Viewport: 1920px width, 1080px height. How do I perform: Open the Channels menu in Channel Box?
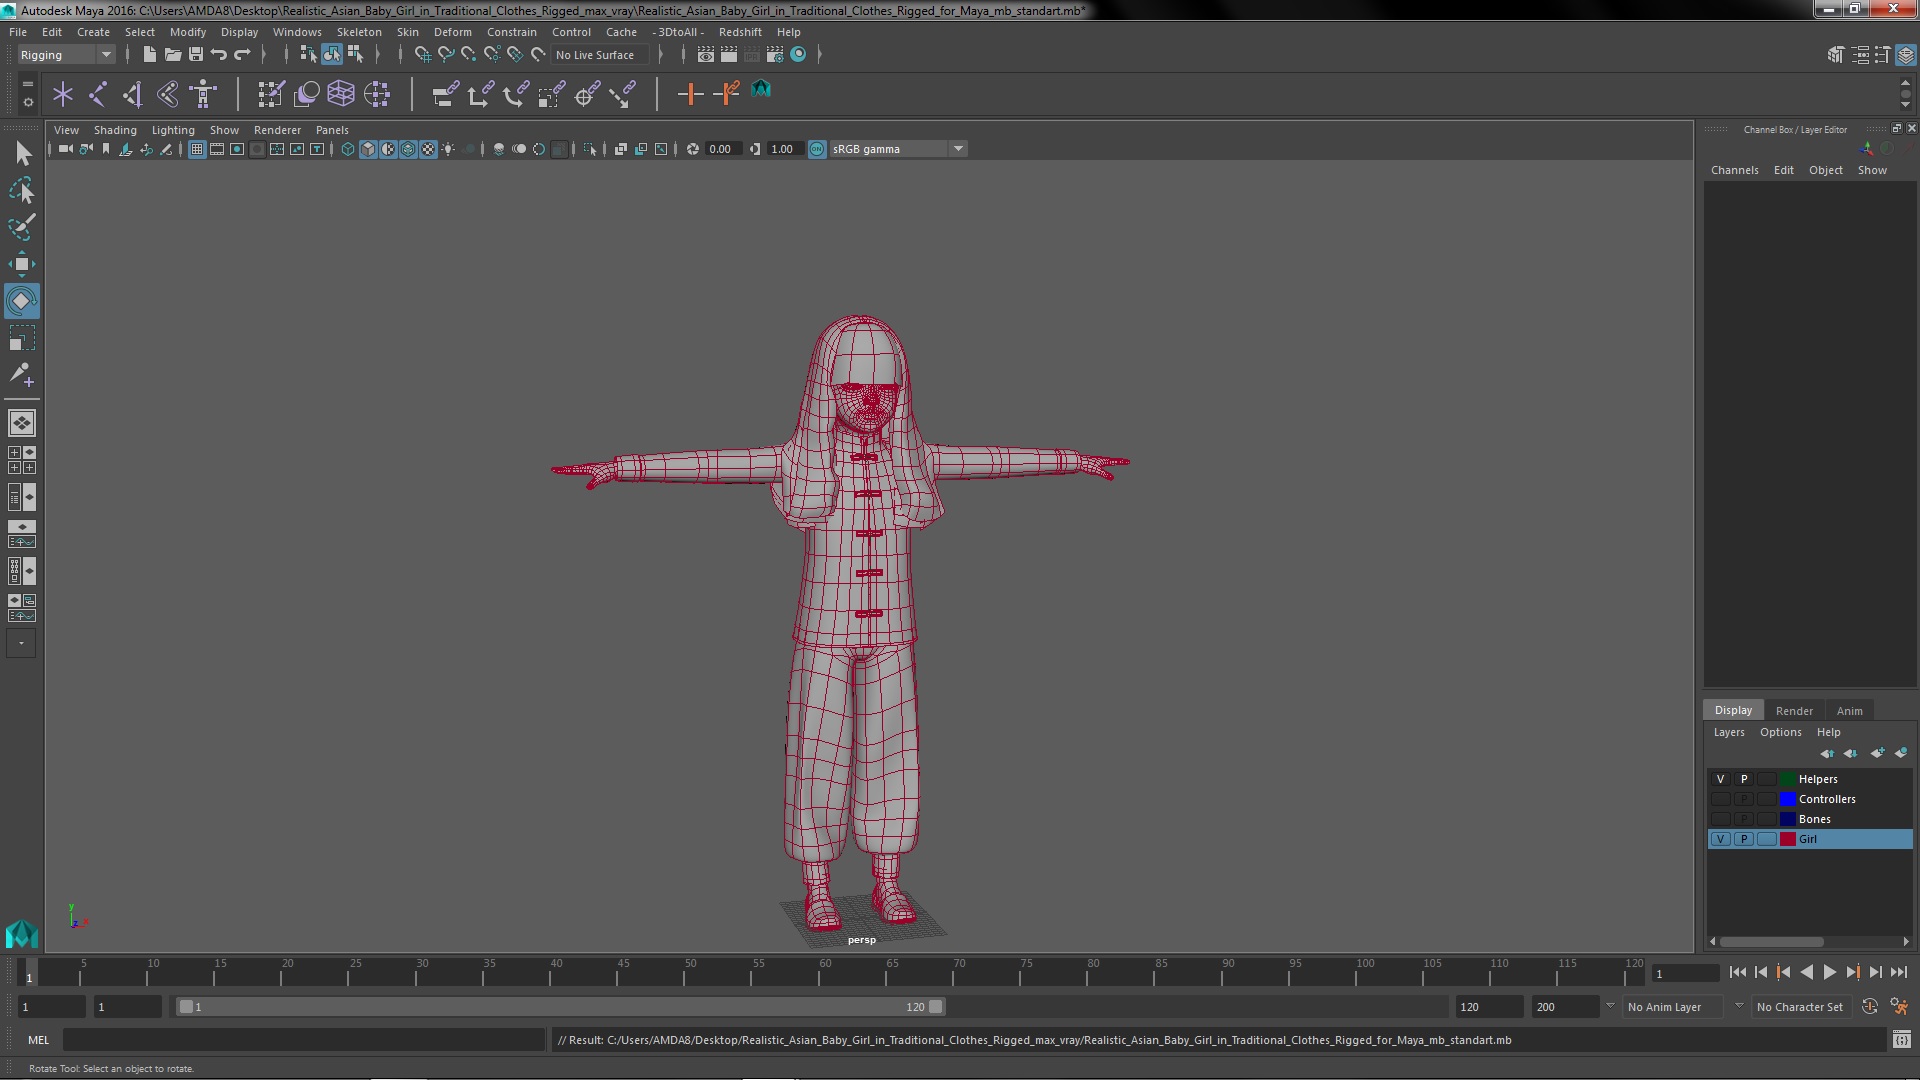(1734, 170)
